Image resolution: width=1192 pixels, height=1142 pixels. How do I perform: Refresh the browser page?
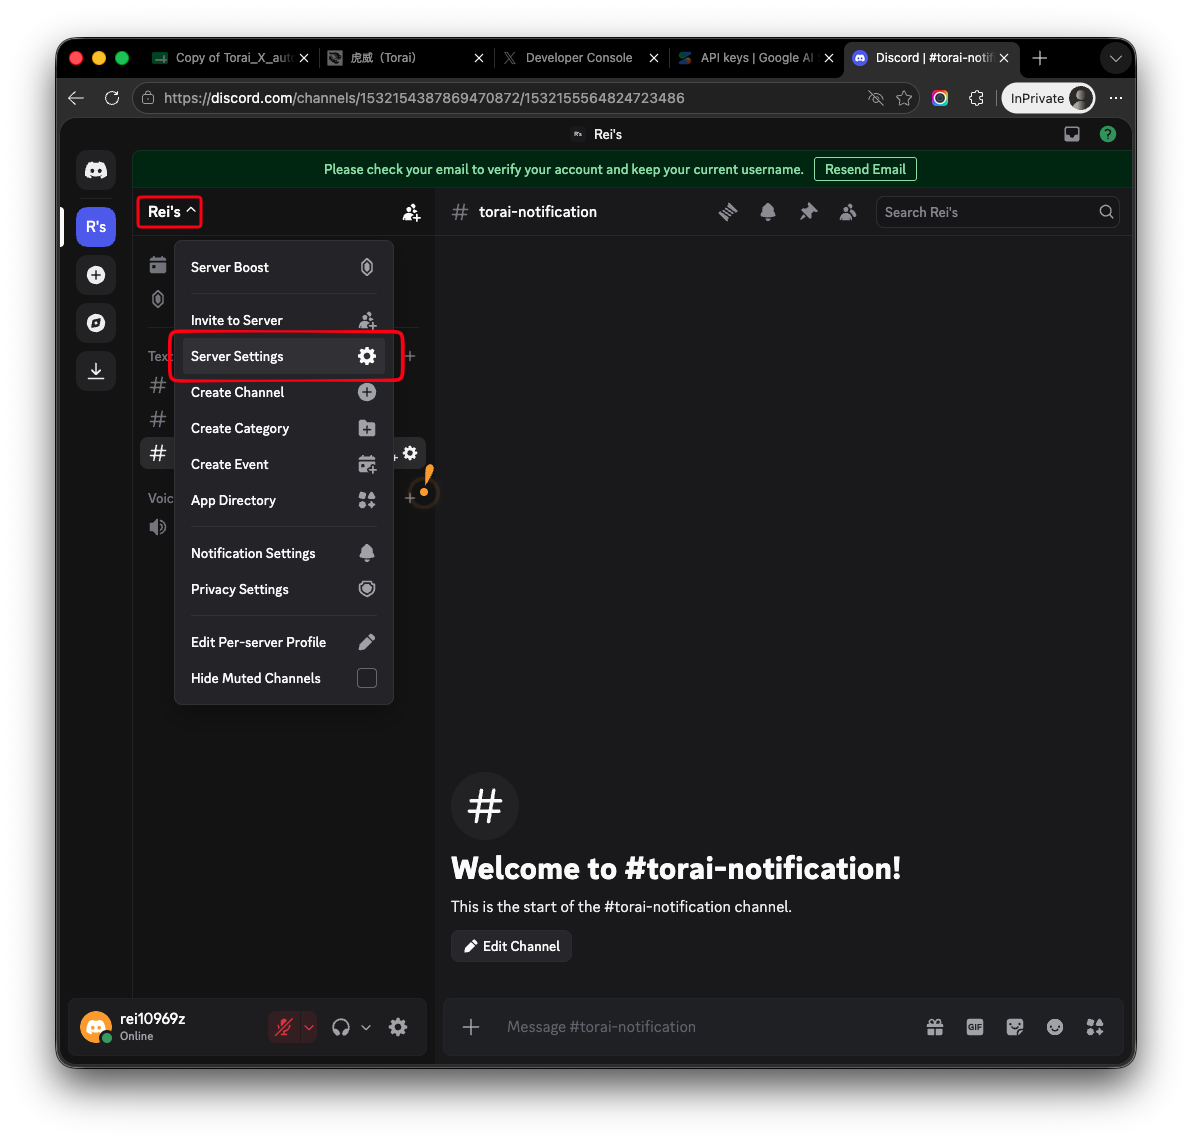pyautogui.click(x=112, y=98)
